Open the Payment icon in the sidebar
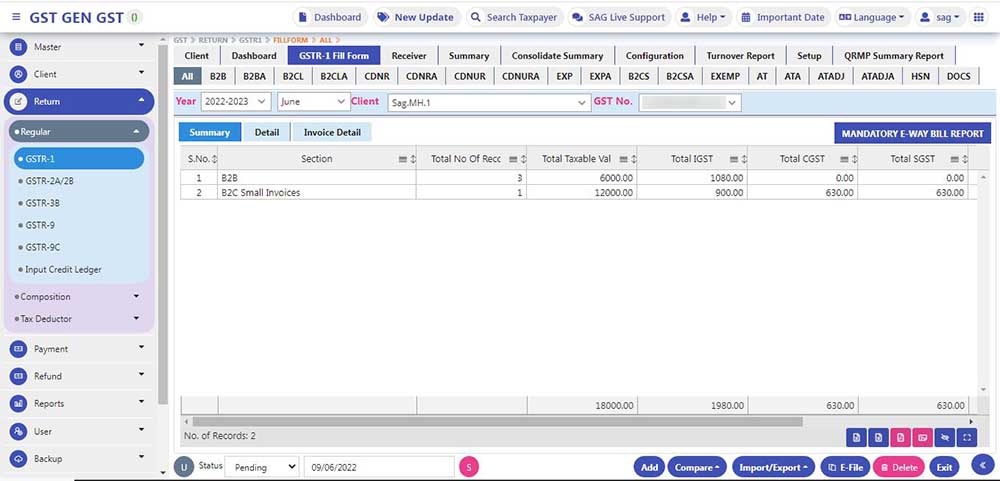 click(x=19, y=349)
